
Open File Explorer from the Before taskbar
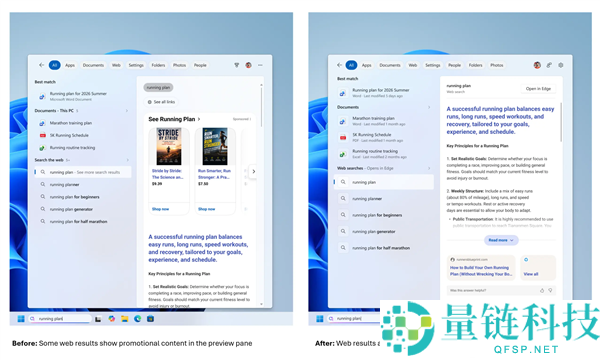tap(124, 319)
